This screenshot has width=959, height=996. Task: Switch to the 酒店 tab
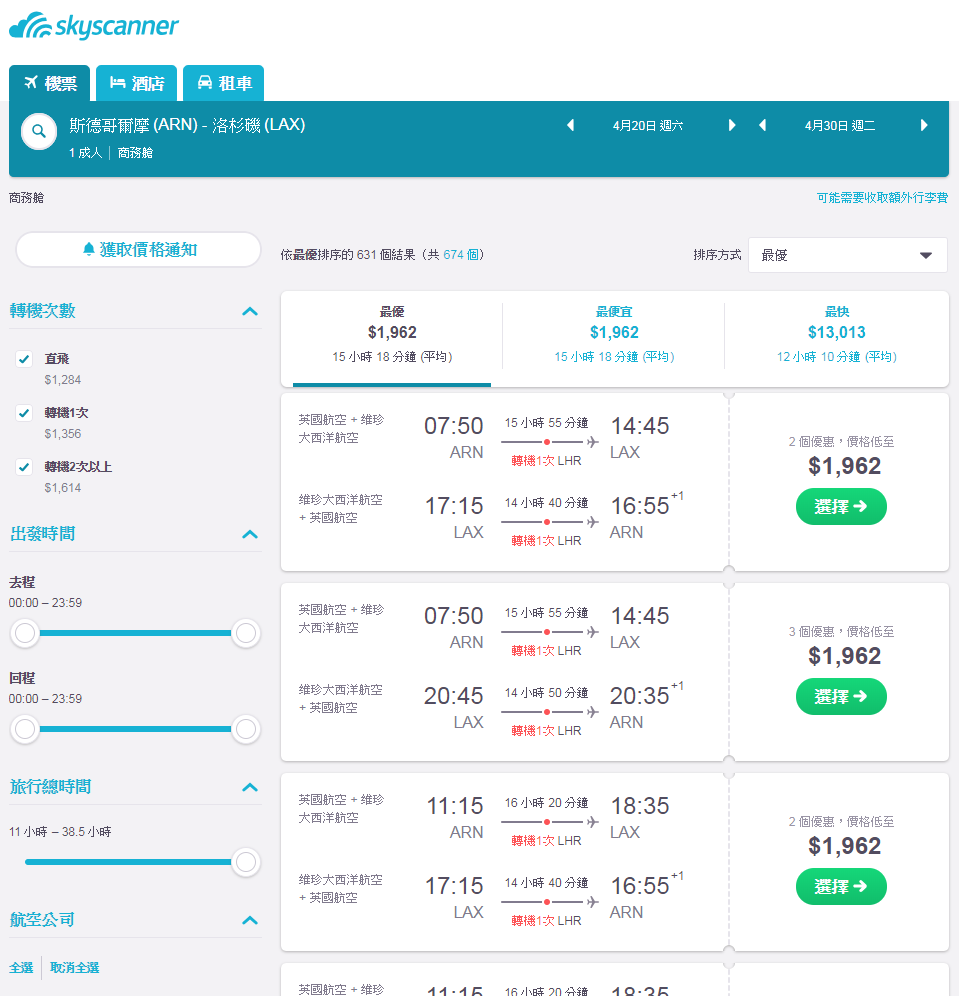tap(137, 83)
